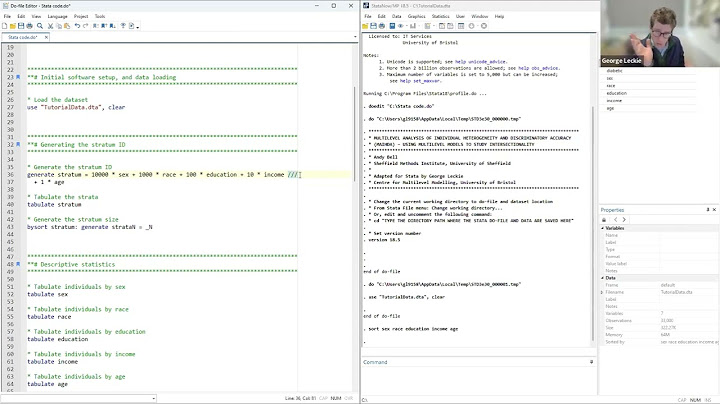
Task: Toggle the lock icon in the Properties panel
Action: click(x=604, y=219)
